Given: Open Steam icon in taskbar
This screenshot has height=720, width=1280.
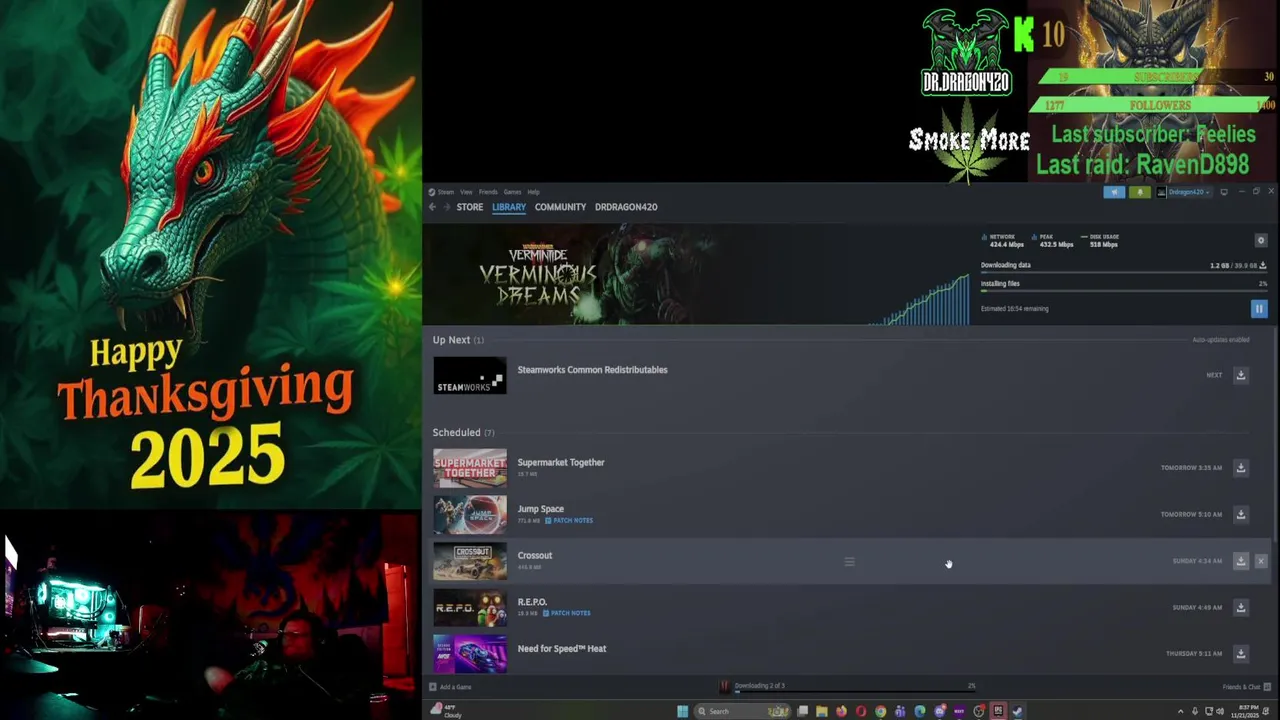Looking at the screenshot, I should click(x=1017, y=711).
